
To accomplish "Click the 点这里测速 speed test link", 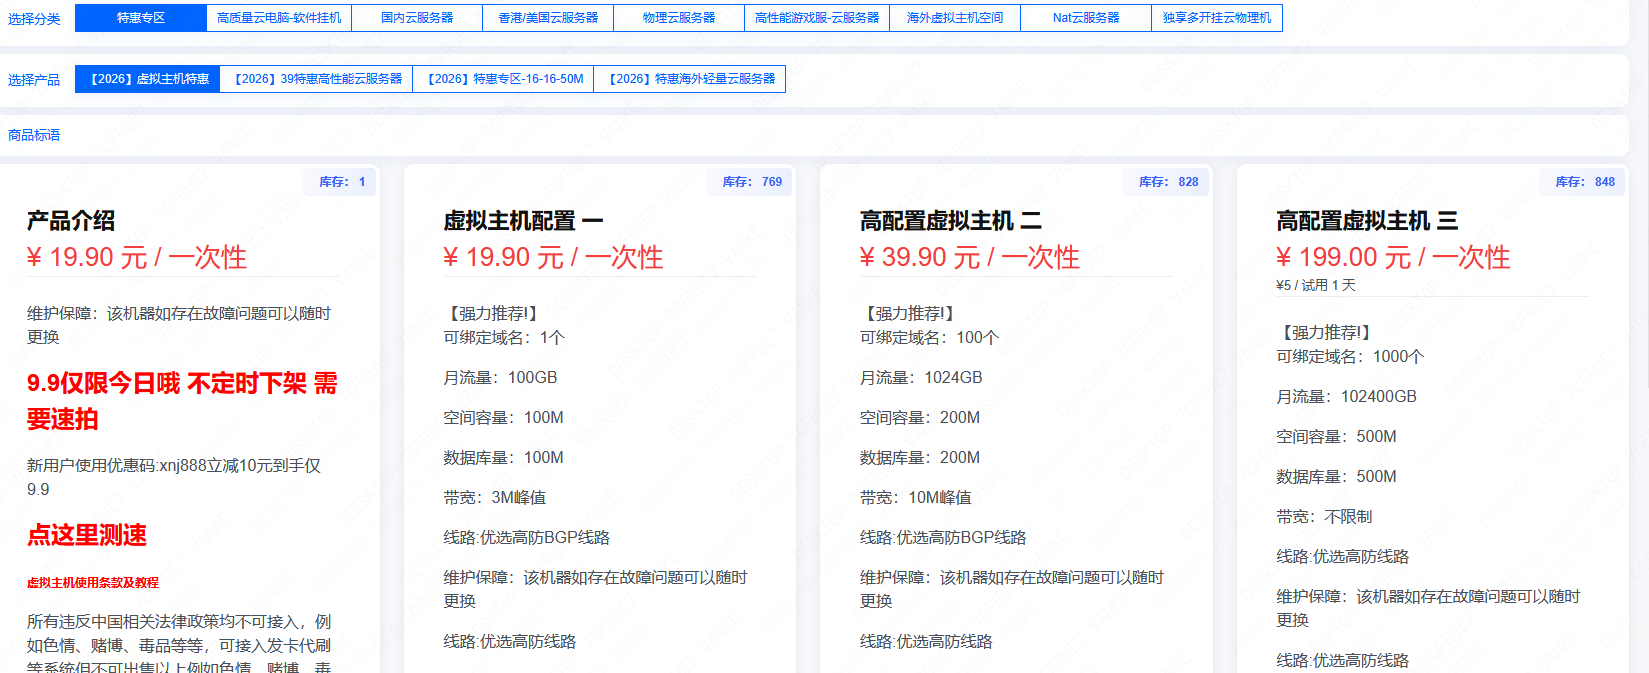I will click(x=87, y=535).
